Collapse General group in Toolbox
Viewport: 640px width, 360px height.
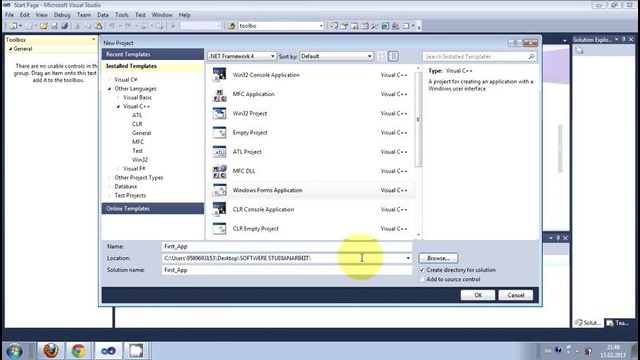click(11, 49)
